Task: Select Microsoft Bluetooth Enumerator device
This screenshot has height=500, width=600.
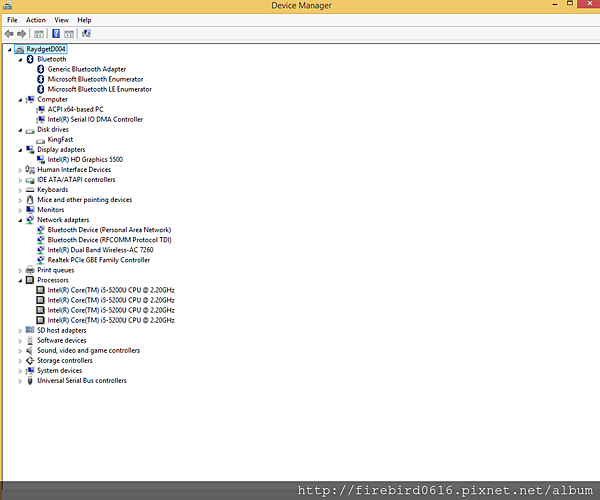Action: [x=95, y=79]
